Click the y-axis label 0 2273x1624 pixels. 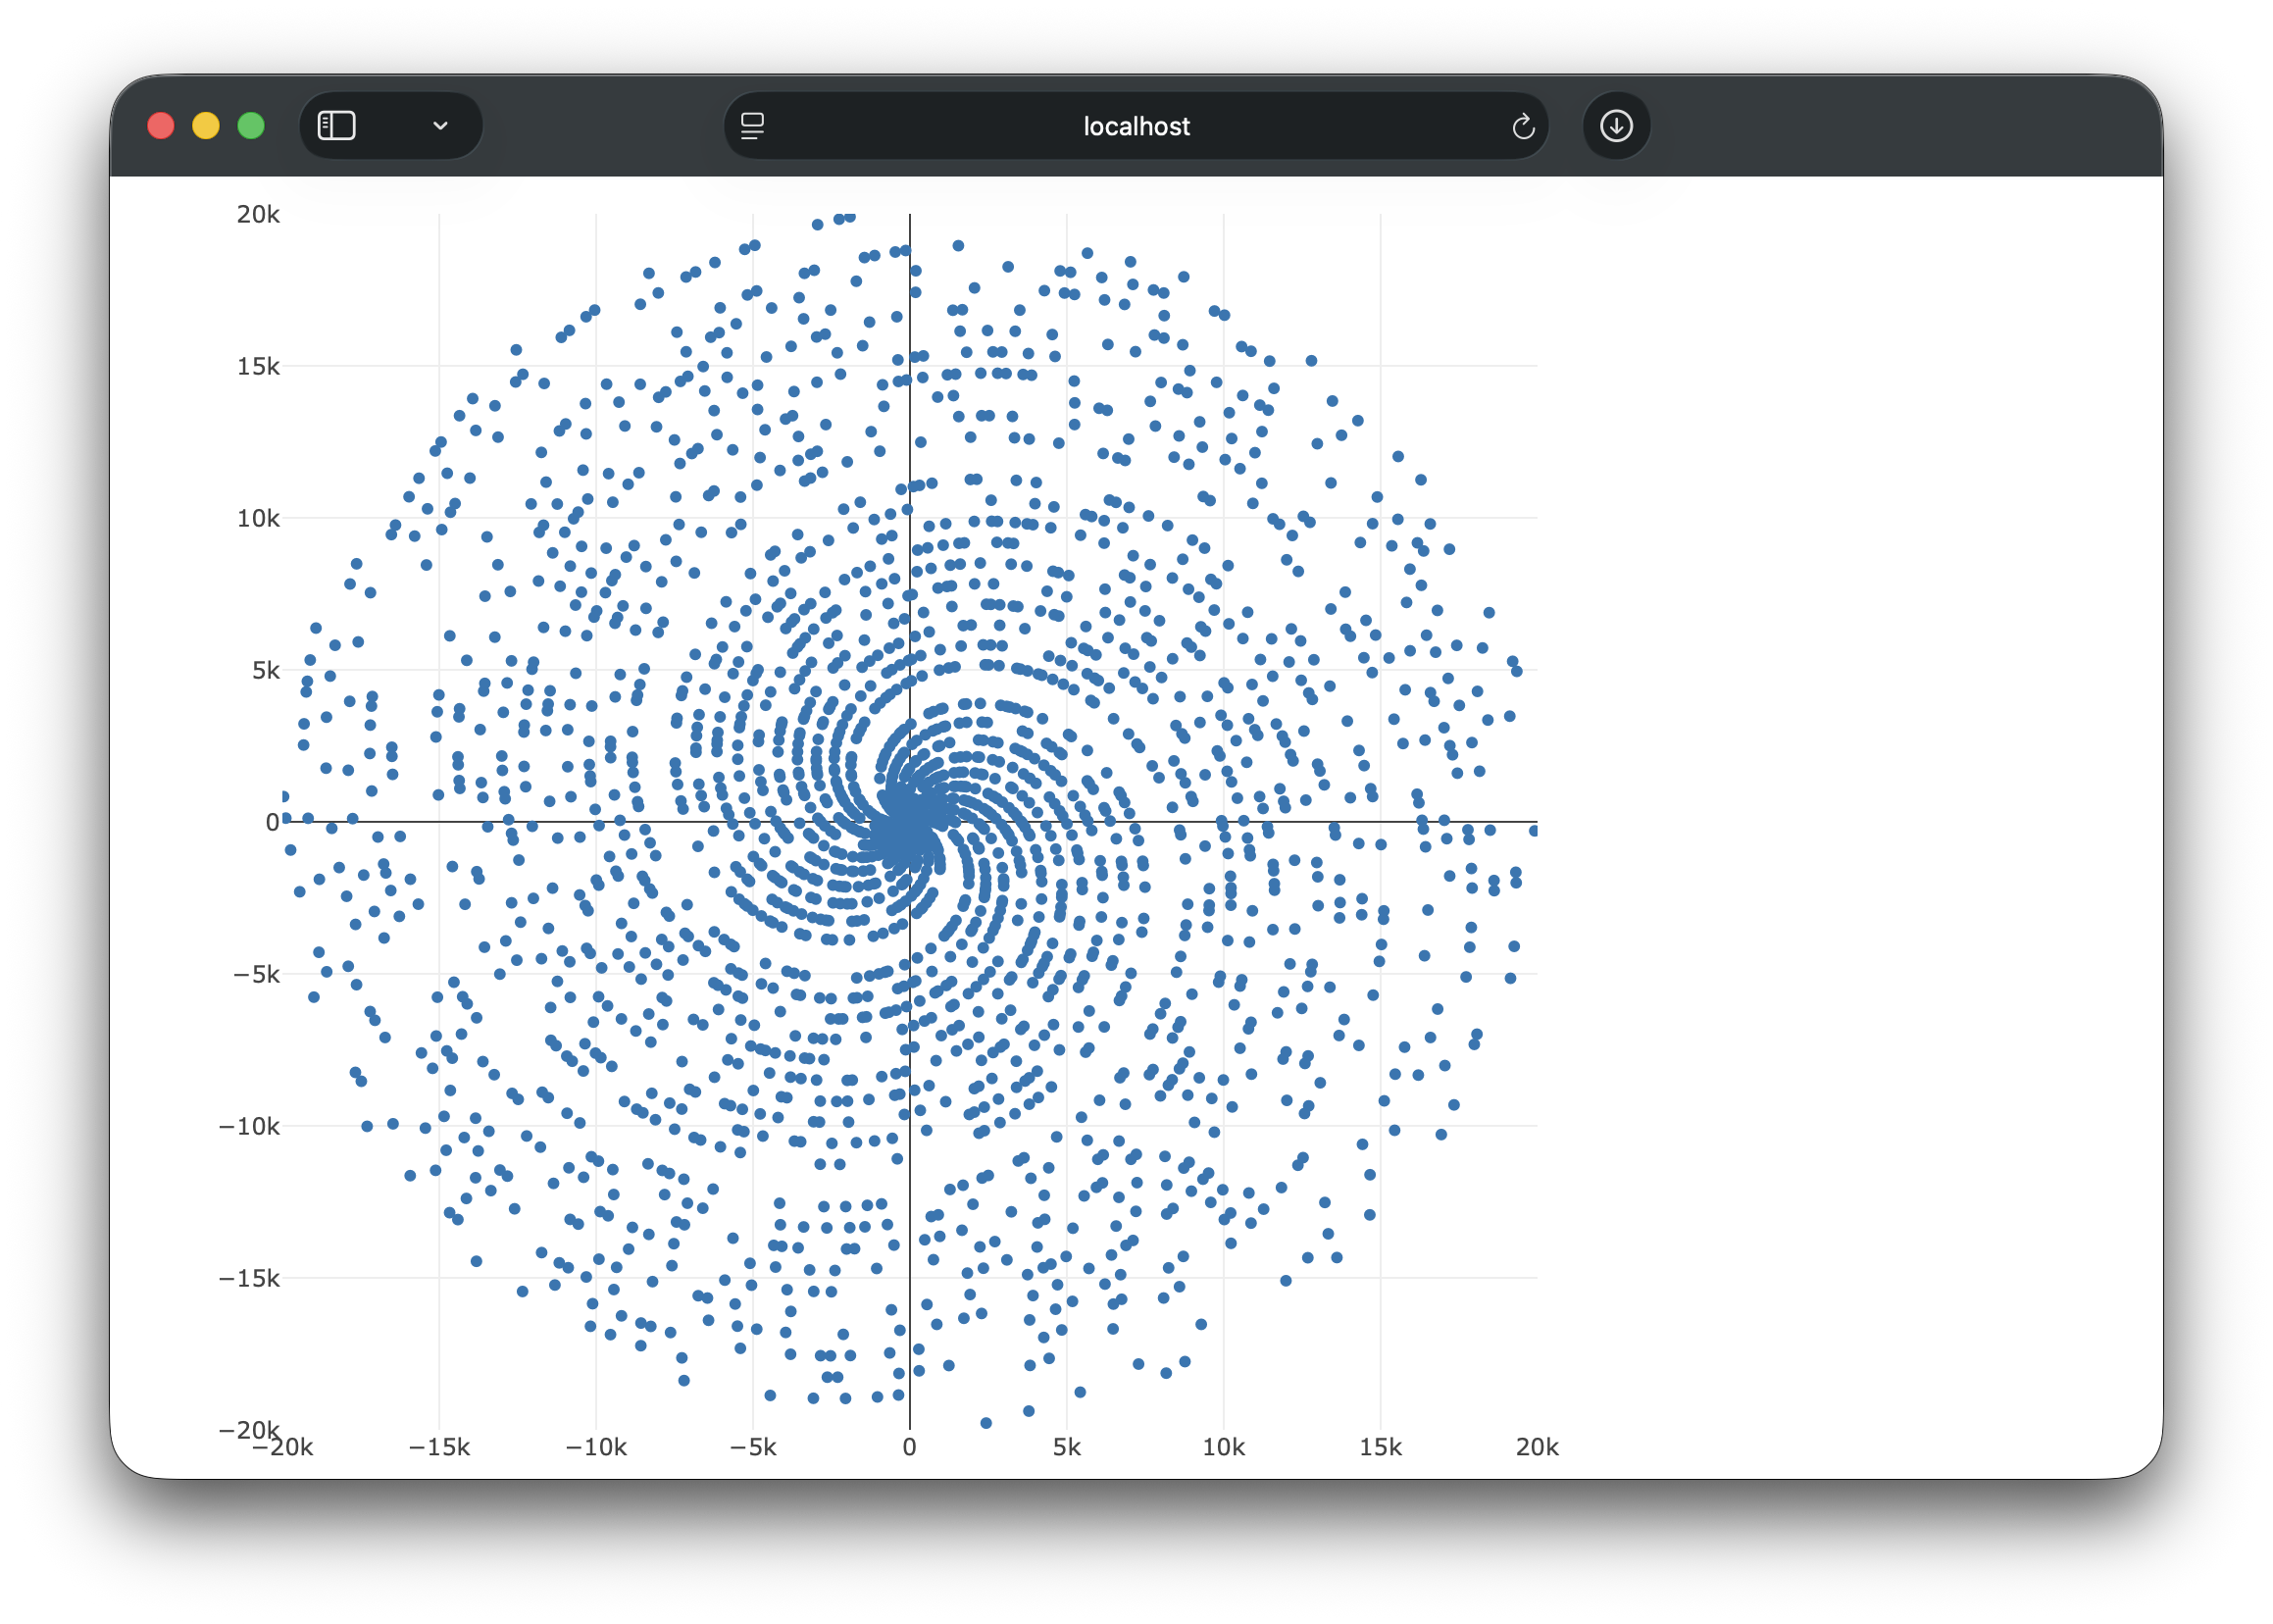[272, 822]
